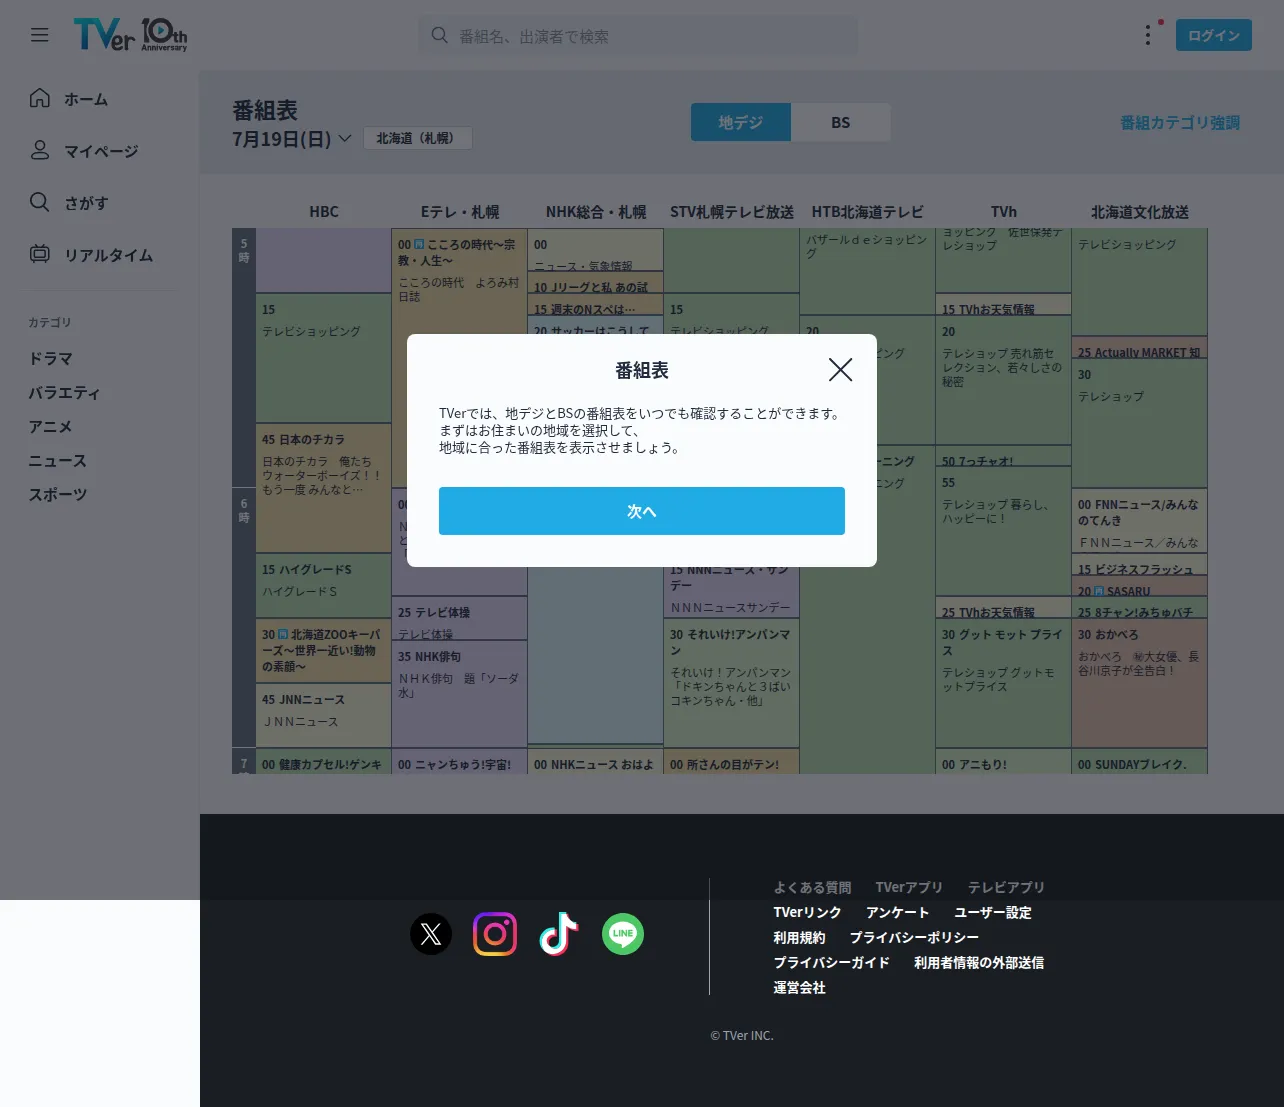1284x1107 pixels.
Task: Click the TVh channel header
Action: [1004, 212]
